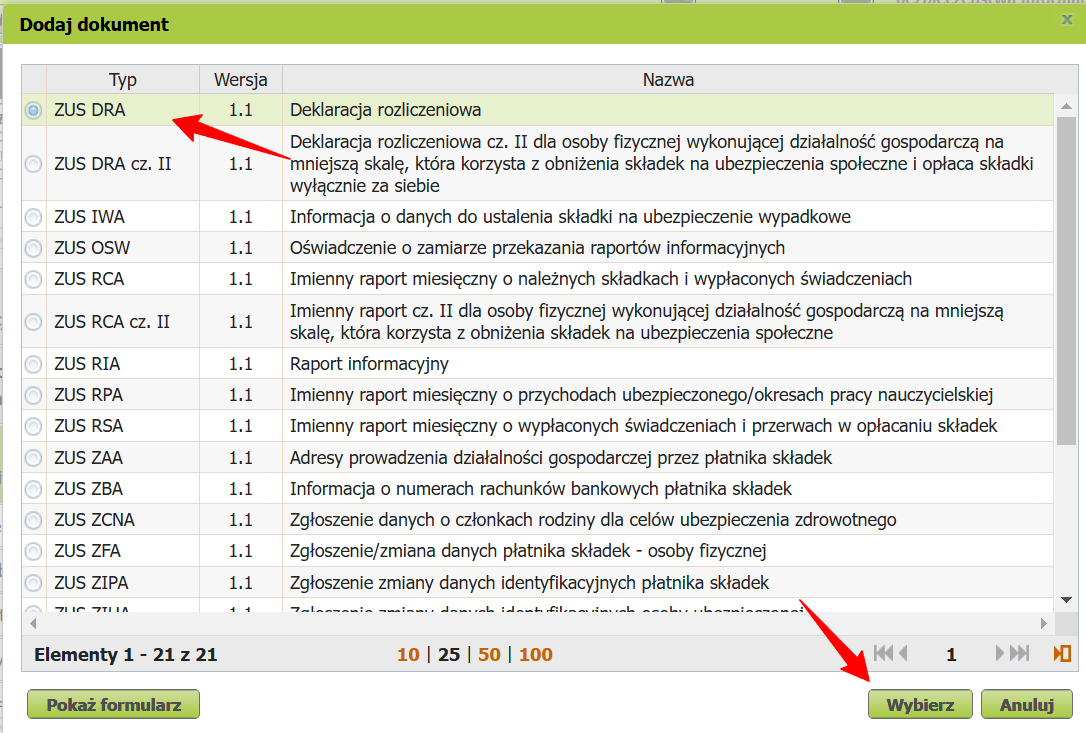Click Informacja o numerach rachunków bankowych text
Screen dimensions: 1086x733
click(x=541, y=489)
